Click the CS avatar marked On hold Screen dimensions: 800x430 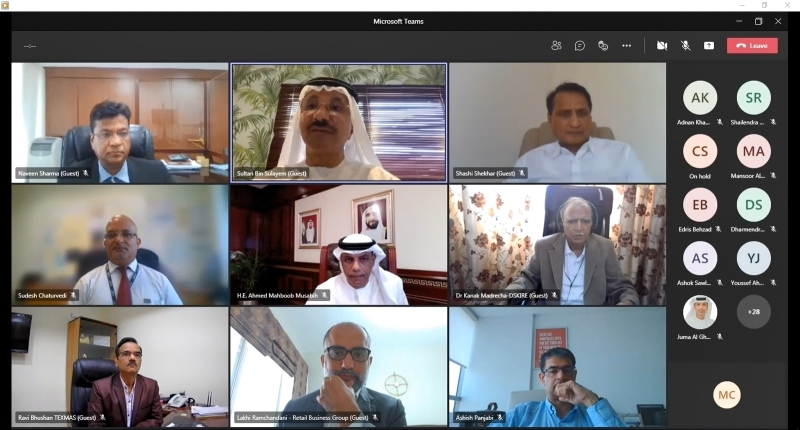(x=700, y=151)
